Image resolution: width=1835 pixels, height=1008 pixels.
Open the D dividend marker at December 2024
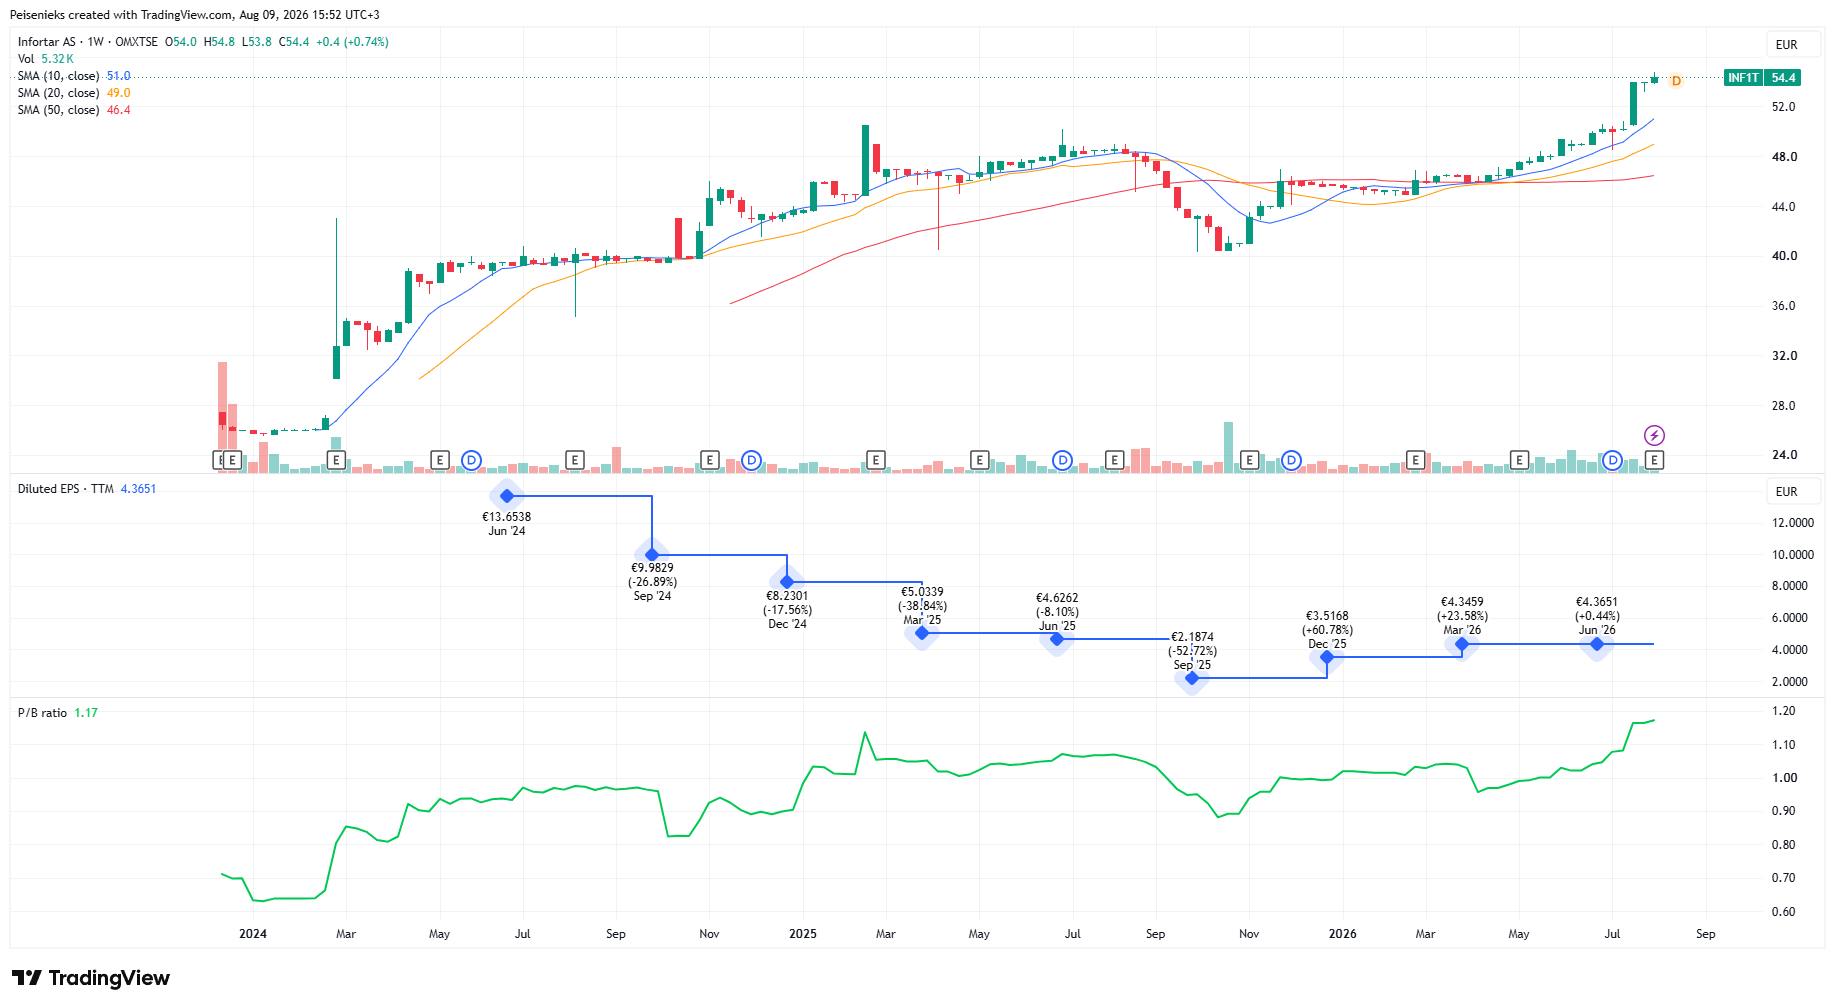[752, 460]
